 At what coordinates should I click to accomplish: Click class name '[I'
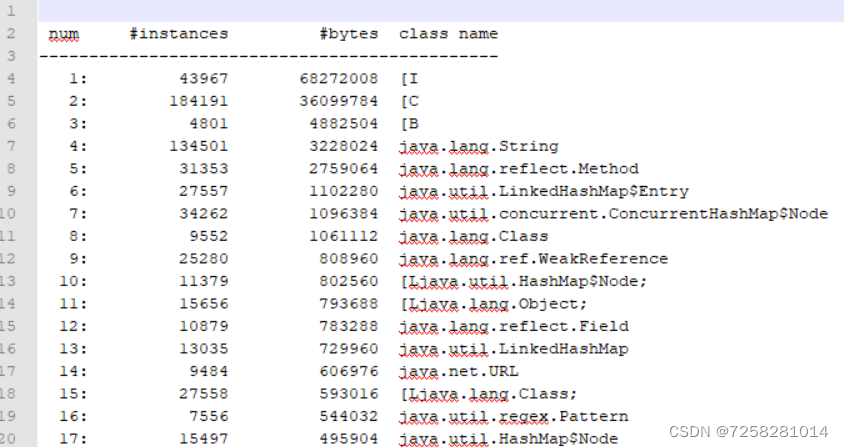[x=409, y=79]
